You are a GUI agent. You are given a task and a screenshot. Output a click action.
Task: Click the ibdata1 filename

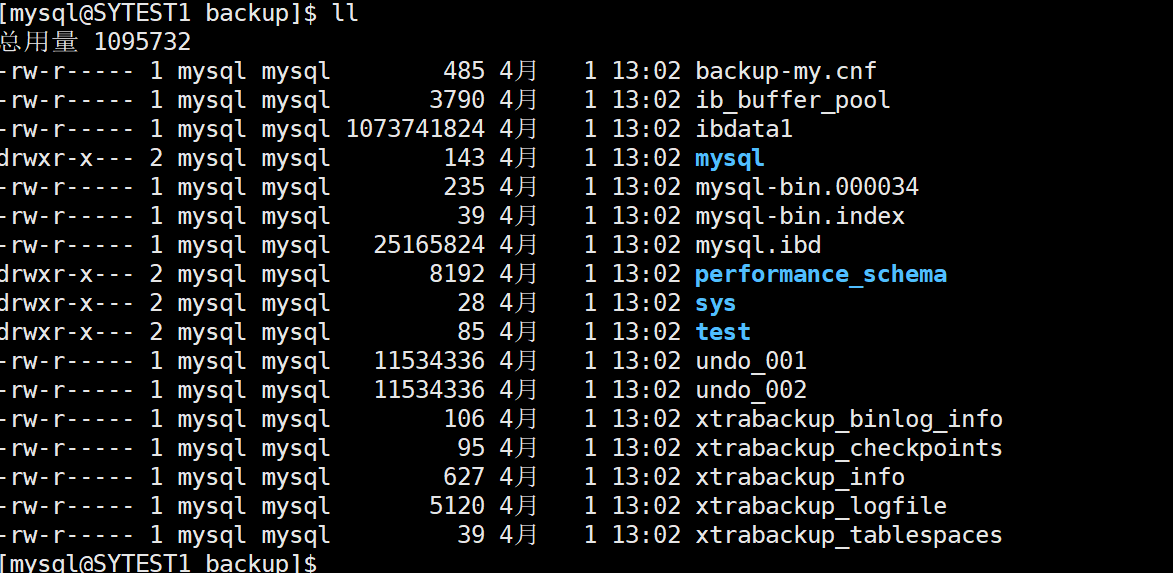744,129
